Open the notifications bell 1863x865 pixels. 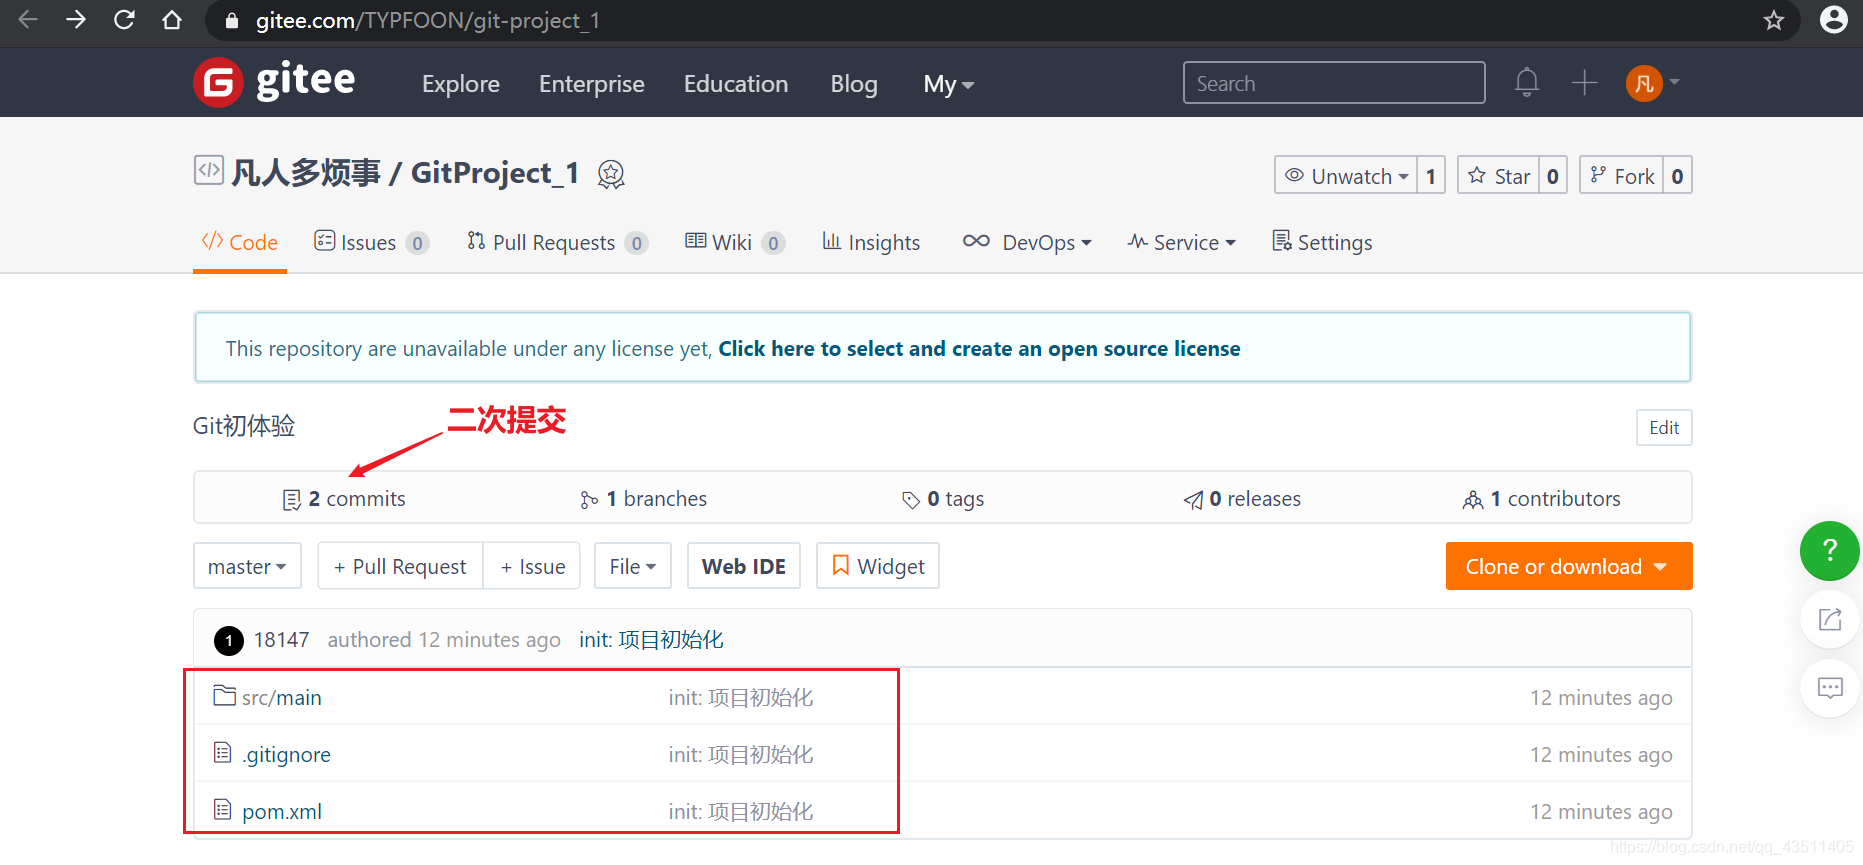[1526, 82]
